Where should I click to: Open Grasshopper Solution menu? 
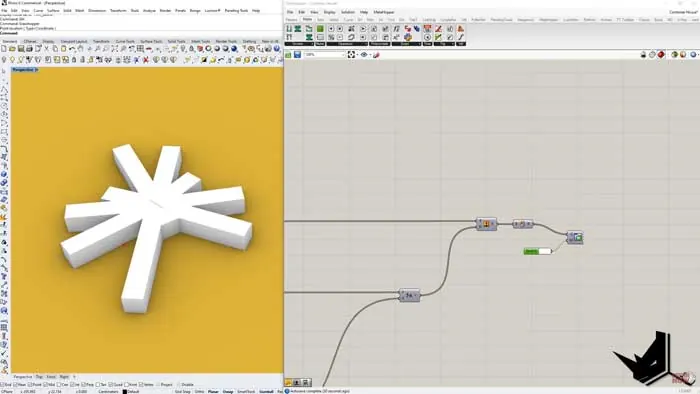click(x=348, y=12)
